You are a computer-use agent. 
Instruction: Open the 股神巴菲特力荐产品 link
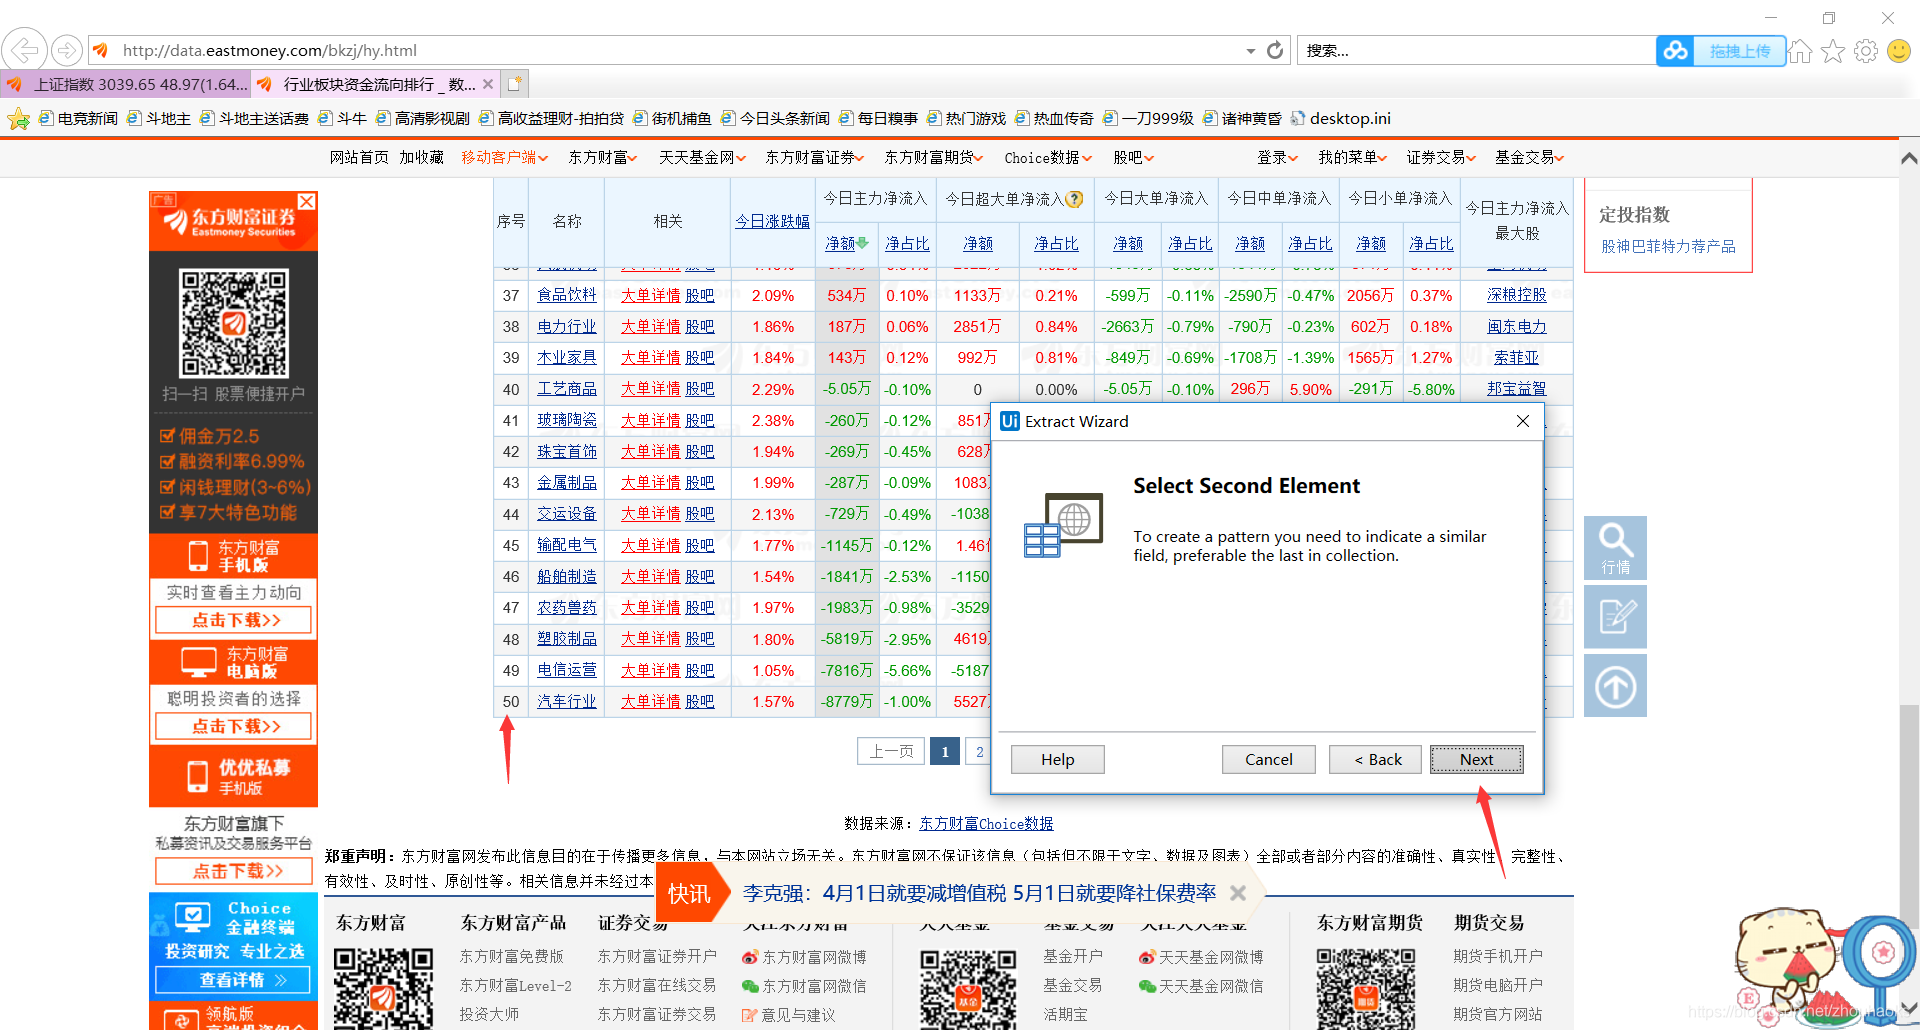pyautogui.click(x=1668, y=246)
